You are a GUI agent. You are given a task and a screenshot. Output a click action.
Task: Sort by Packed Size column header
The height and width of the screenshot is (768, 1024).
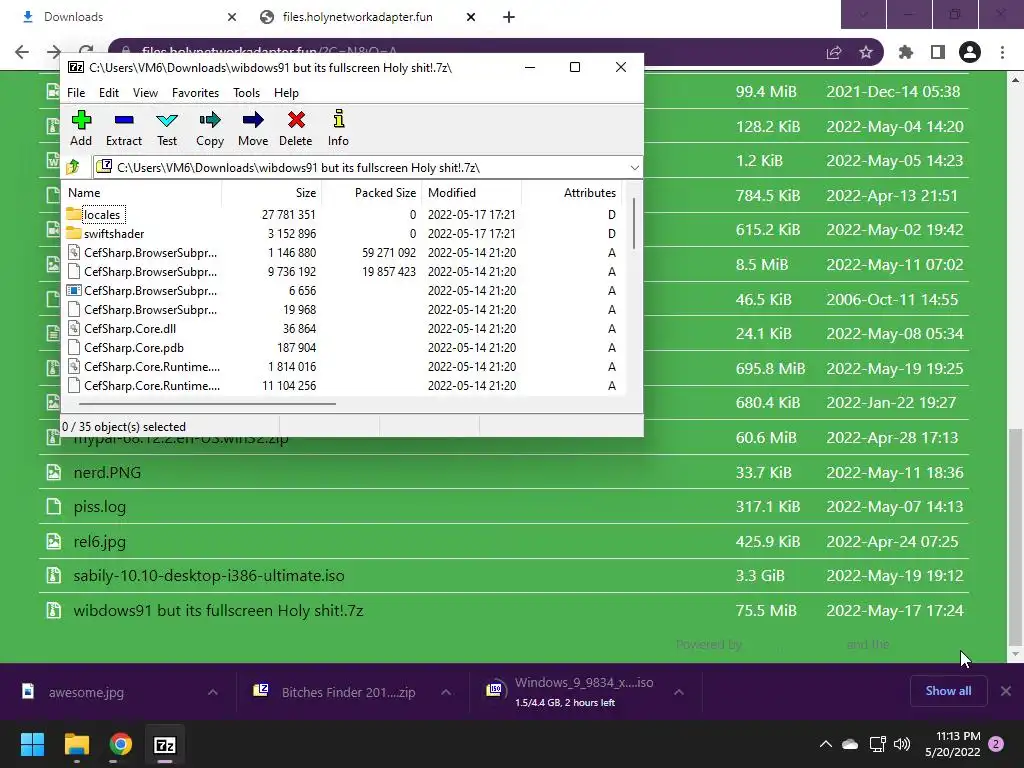pos(372,193)
